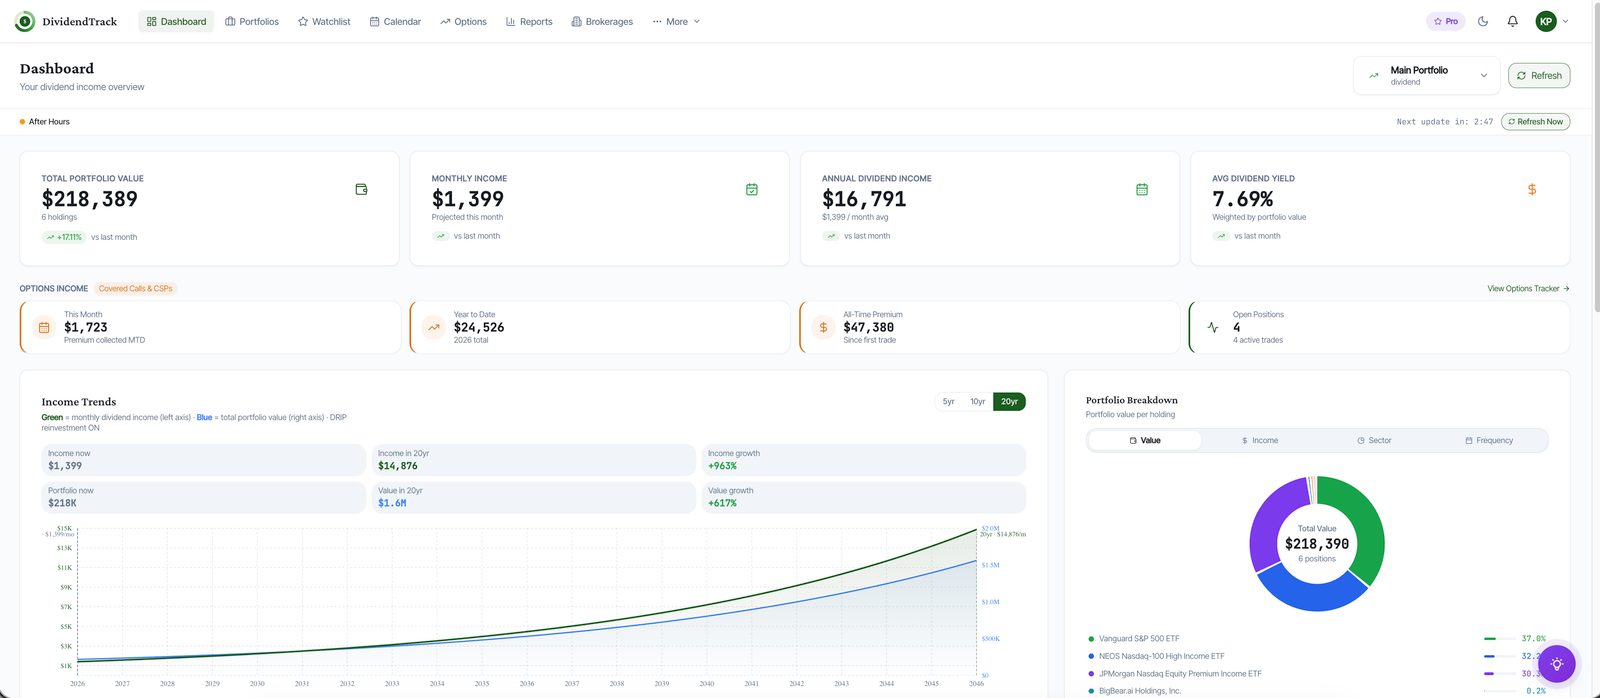Click the Income in 20yr stat box

point(534,460)
